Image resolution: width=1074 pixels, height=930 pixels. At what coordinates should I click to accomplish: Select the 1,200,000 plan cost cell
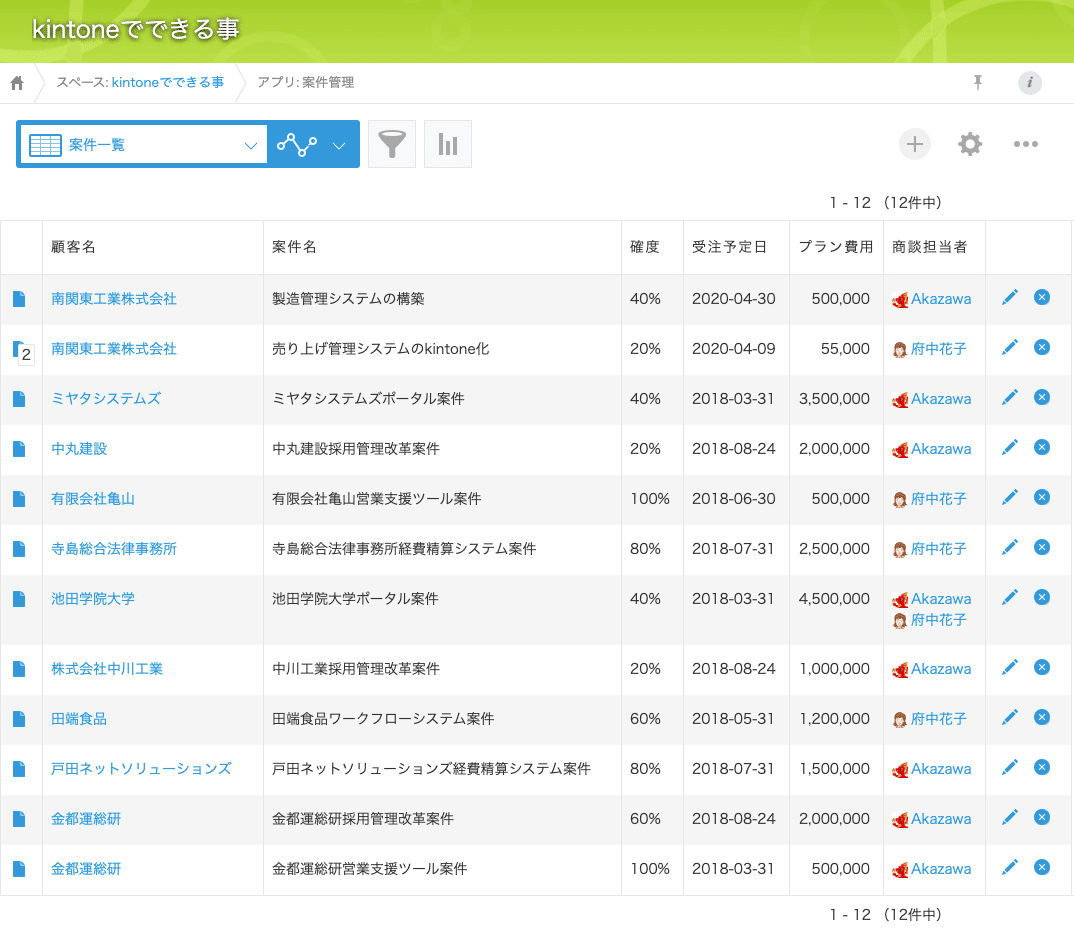click(x=834, y=719)
